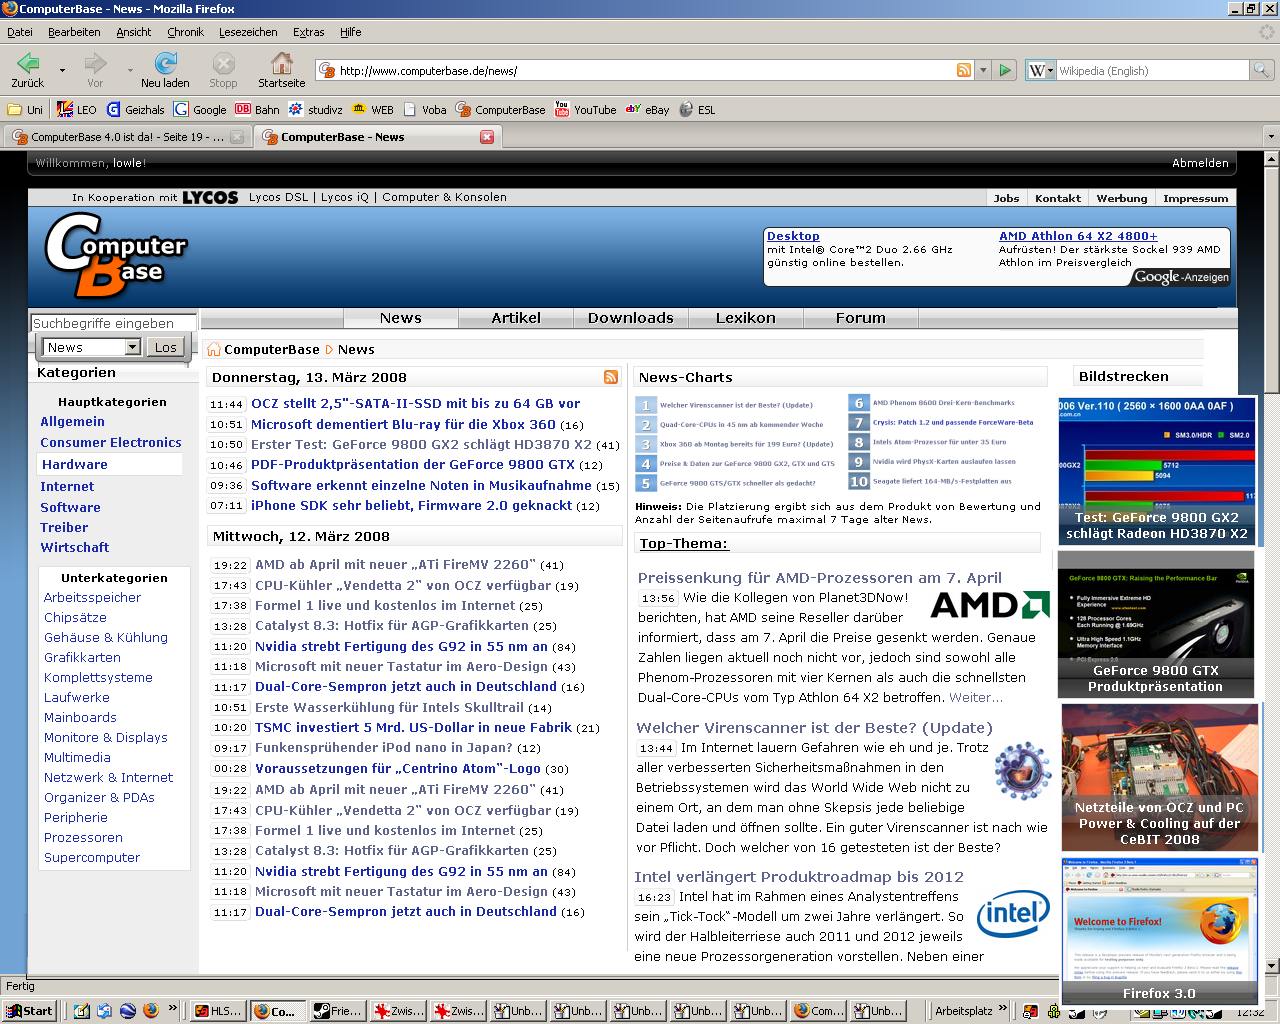Open the Wikipedia search engine dropdown
Viewport: 1280px width, 1024px height.
pyautogui.click(x=1040, y=70)
